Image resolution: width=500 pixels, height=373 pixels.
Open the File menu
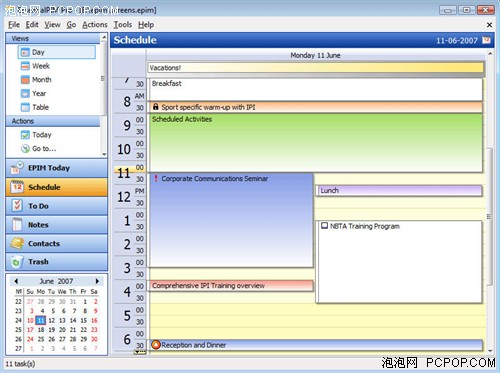pyautogui.click(x=14, y=25)
